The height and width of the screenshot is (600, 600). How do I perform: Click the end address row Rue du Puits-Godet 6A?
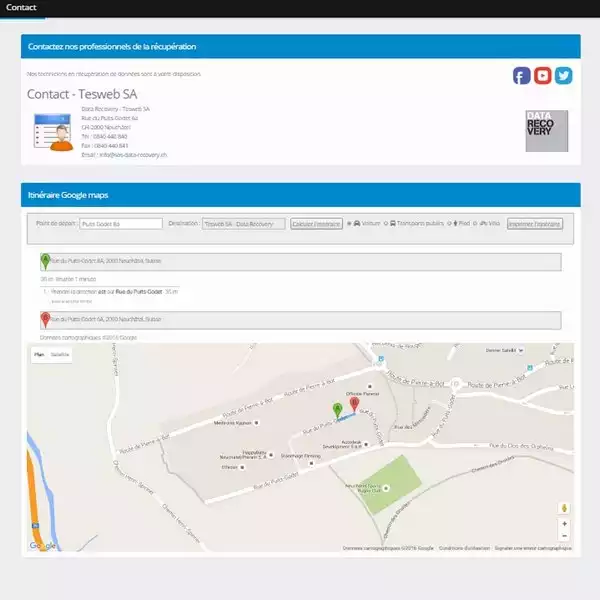coord(301,320)
